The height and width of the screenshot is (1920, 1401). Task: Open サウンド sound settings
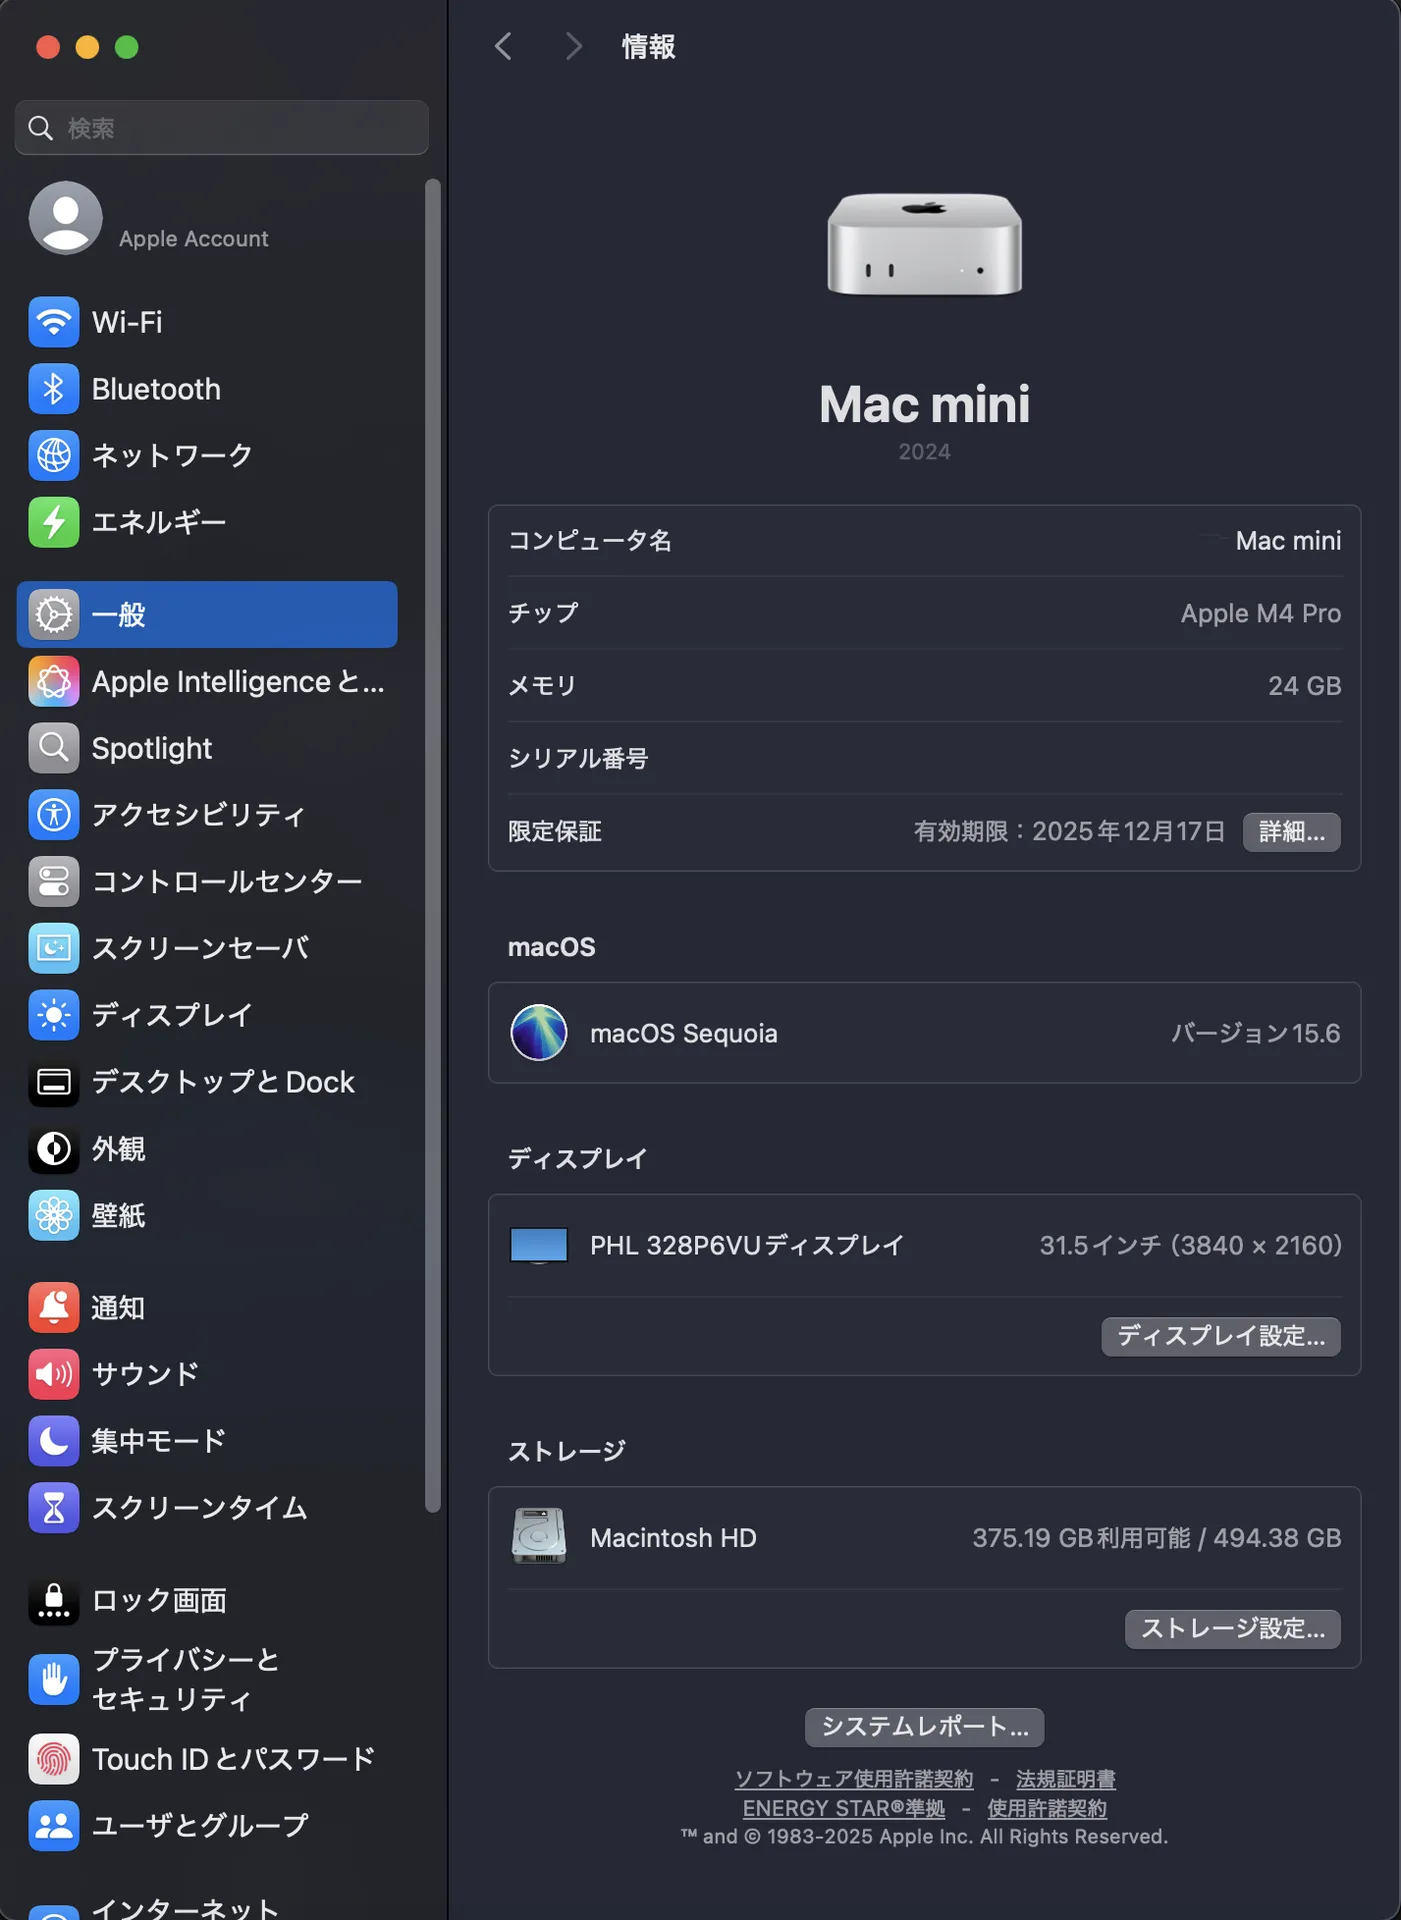(x=207, y=1374)
